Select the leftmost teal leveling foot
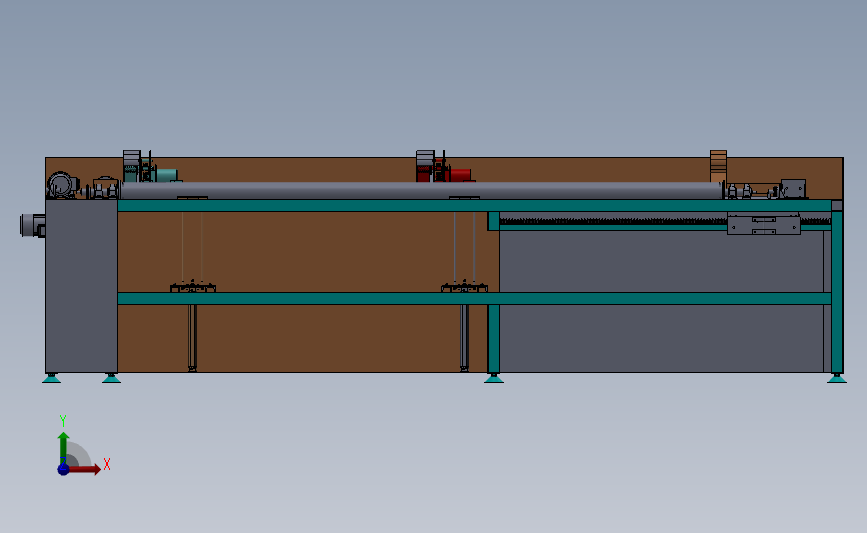The image size is (867, 533). 51,378
